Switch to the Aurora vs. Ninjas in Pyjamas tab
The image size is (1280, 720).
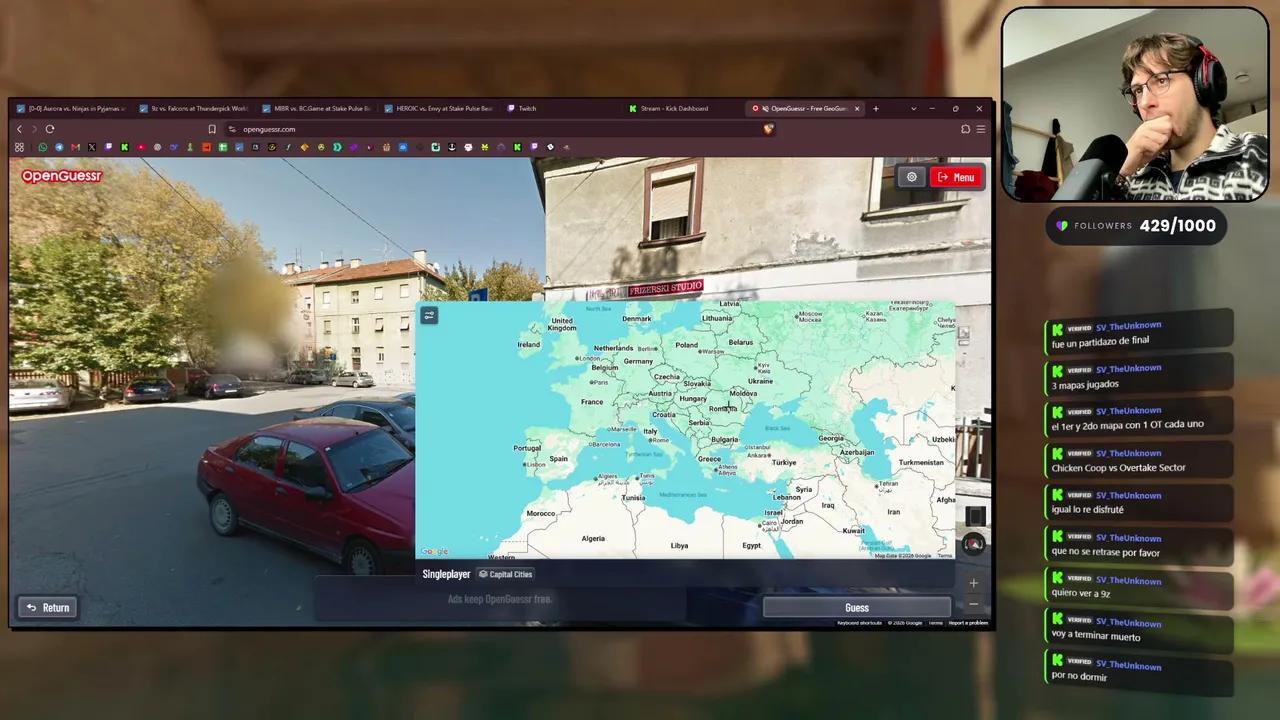[x=72, y=108]
